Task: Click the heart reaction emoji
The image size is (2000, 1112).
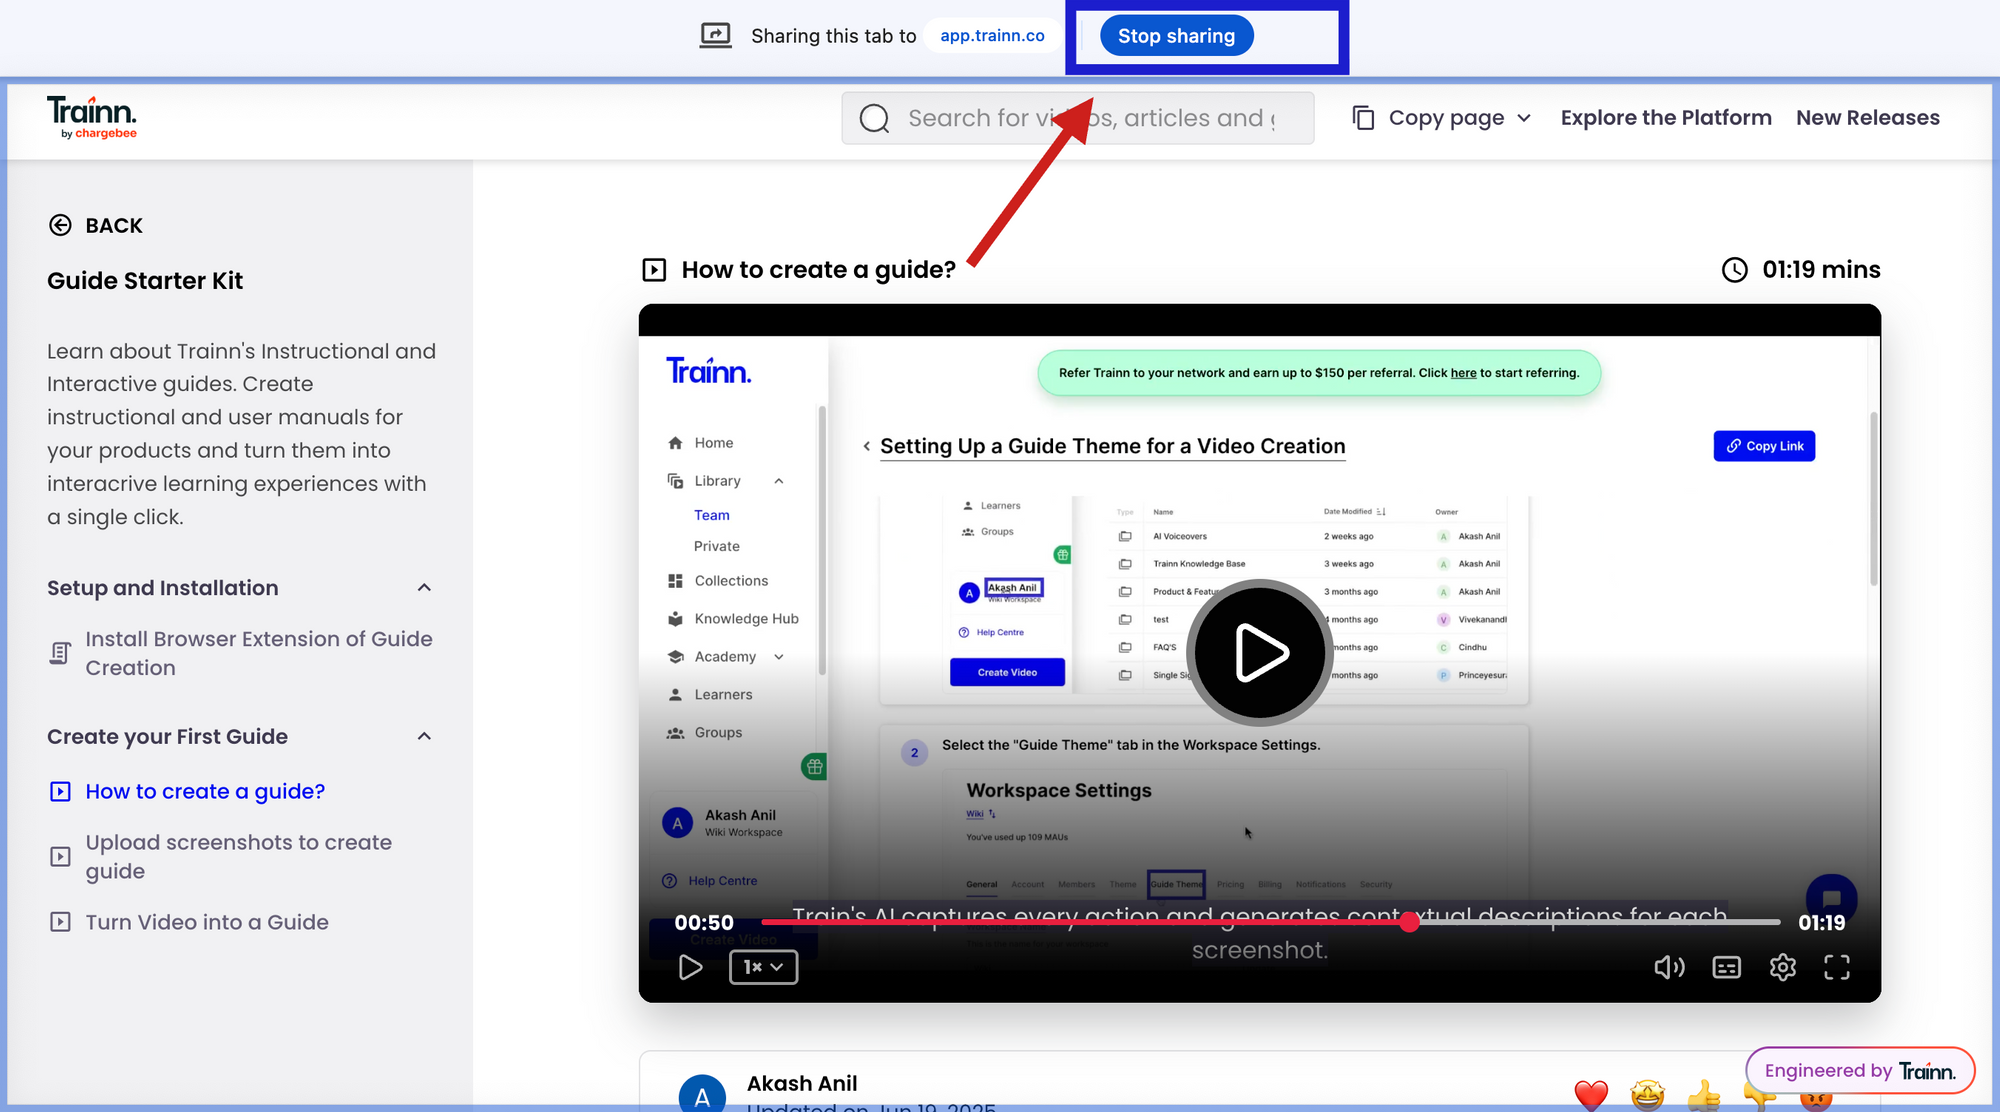Action: pos(1591,1095)
